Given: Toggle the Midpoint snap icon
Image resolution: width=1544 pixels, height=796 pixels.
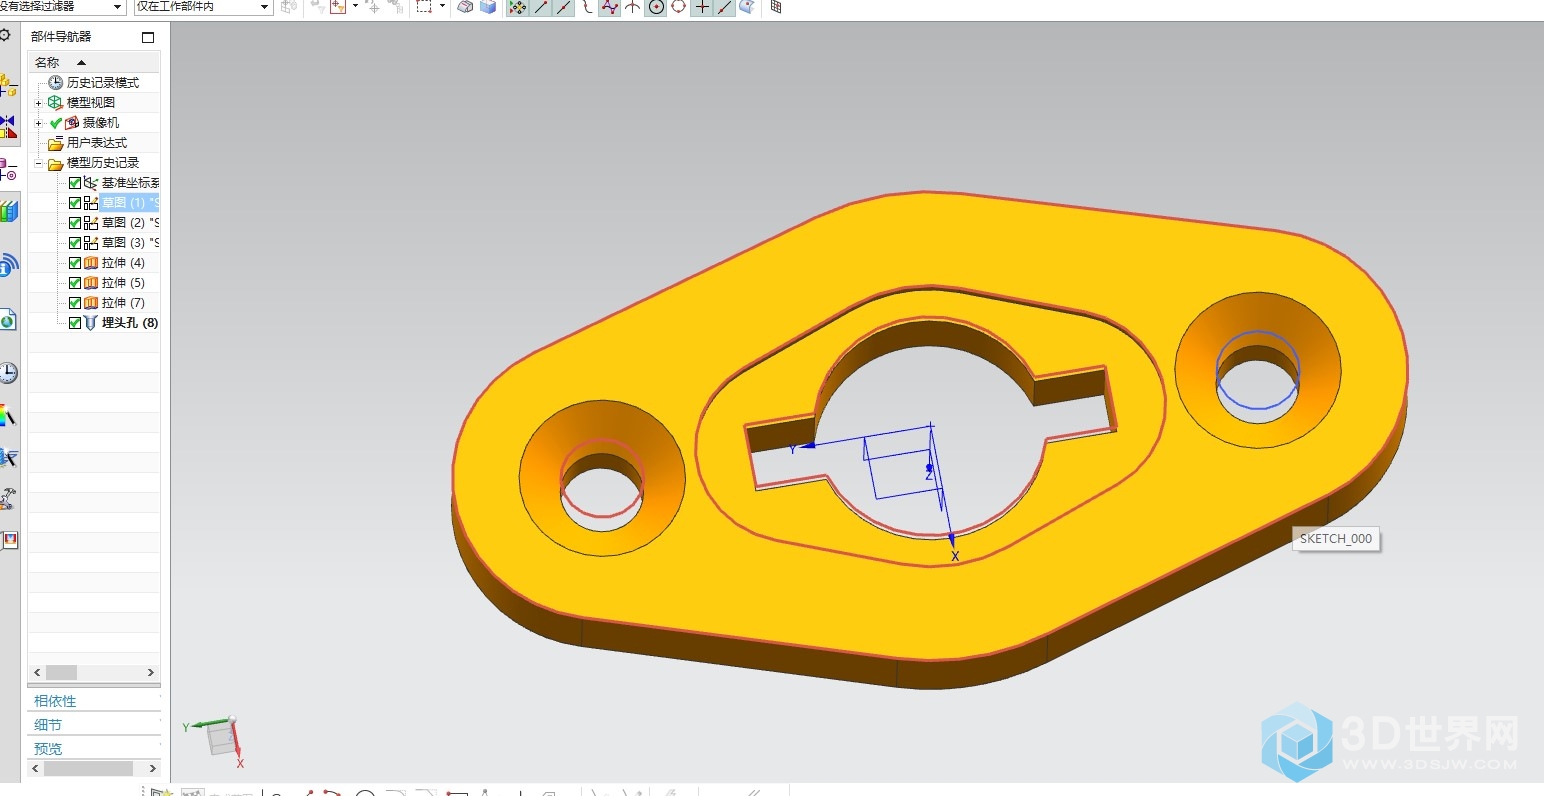Looking at the screenshot, I should tap(564, 7).
